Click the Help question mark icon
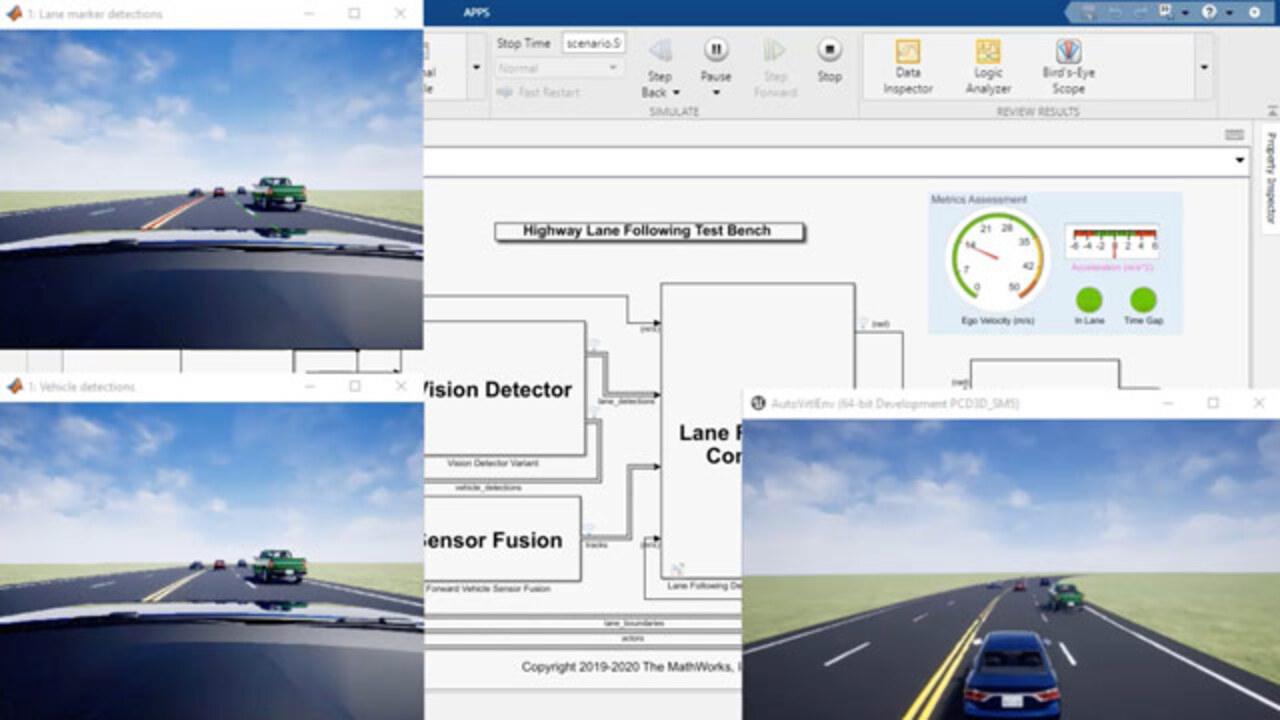 click(x=1208, y=12)
